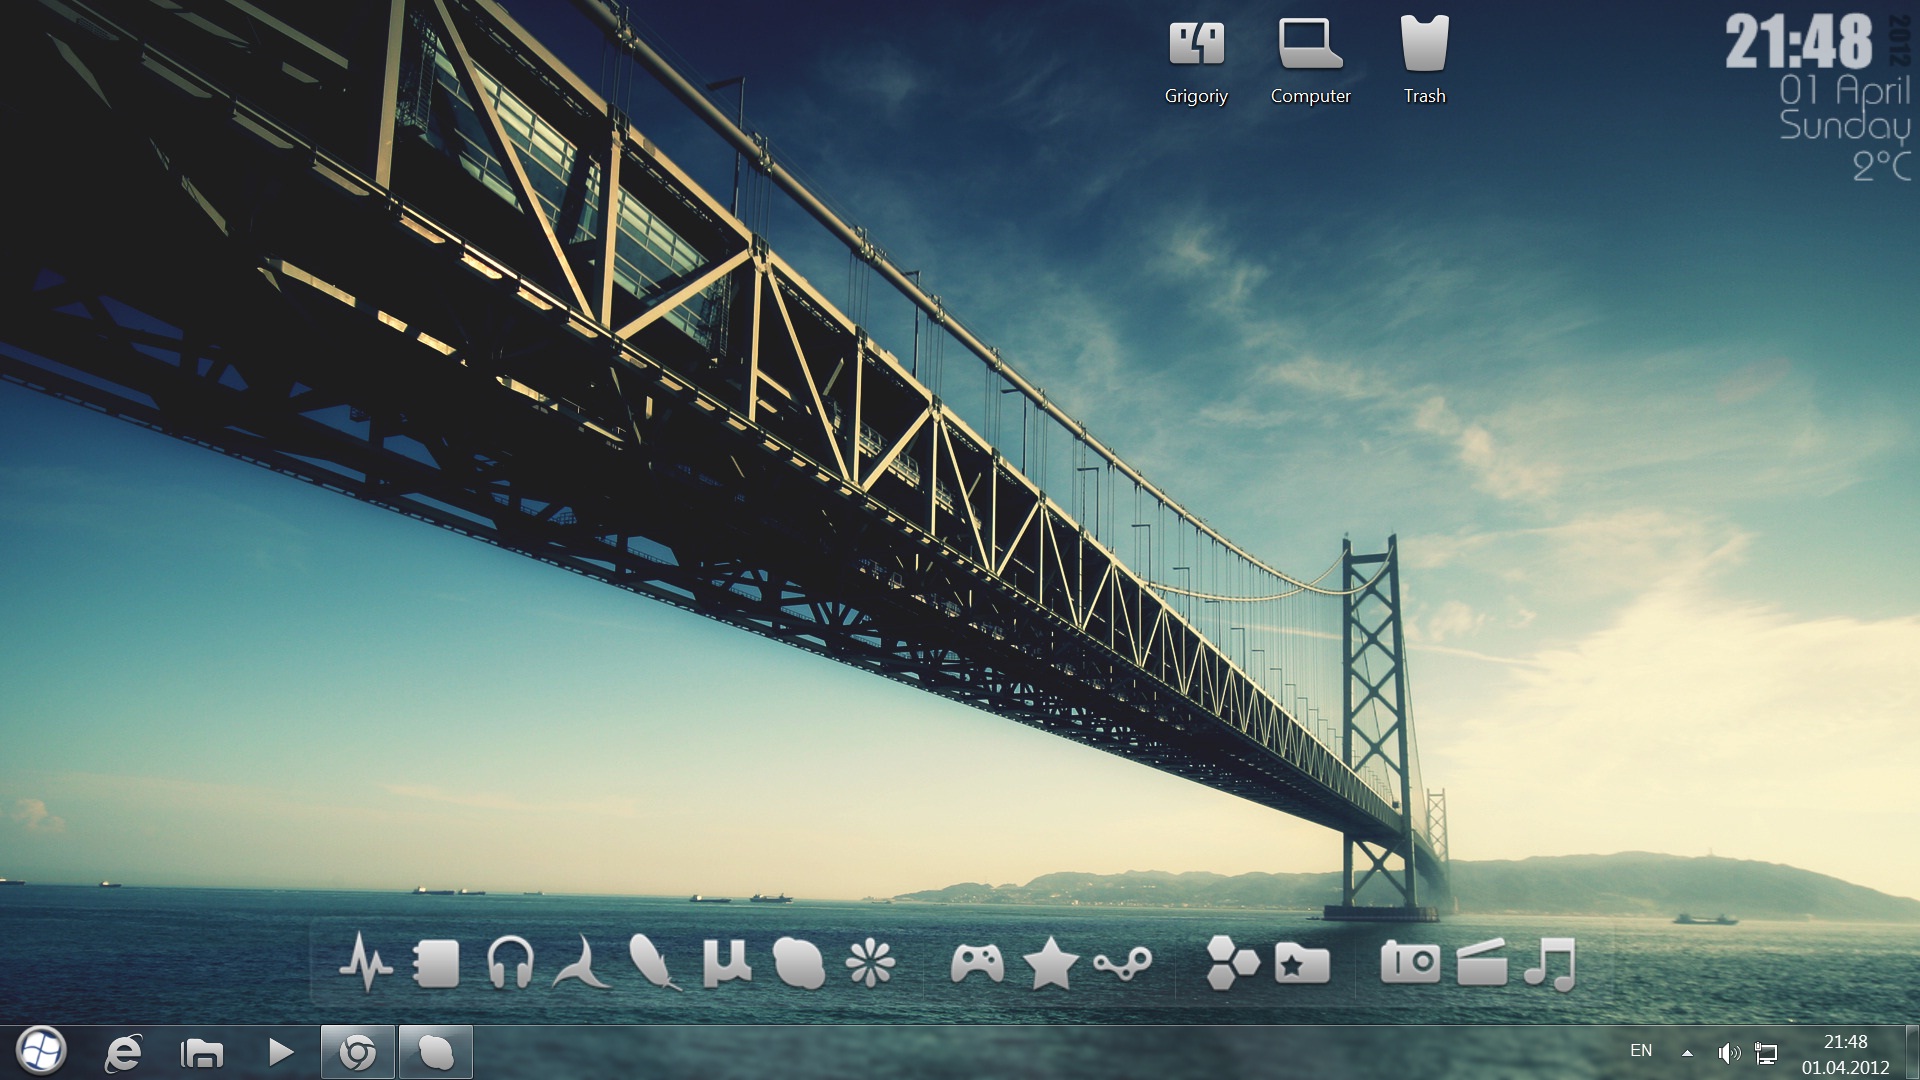Launch uTorrent from the dock
1920x1080 pixels.
click(x=726, y=963)
